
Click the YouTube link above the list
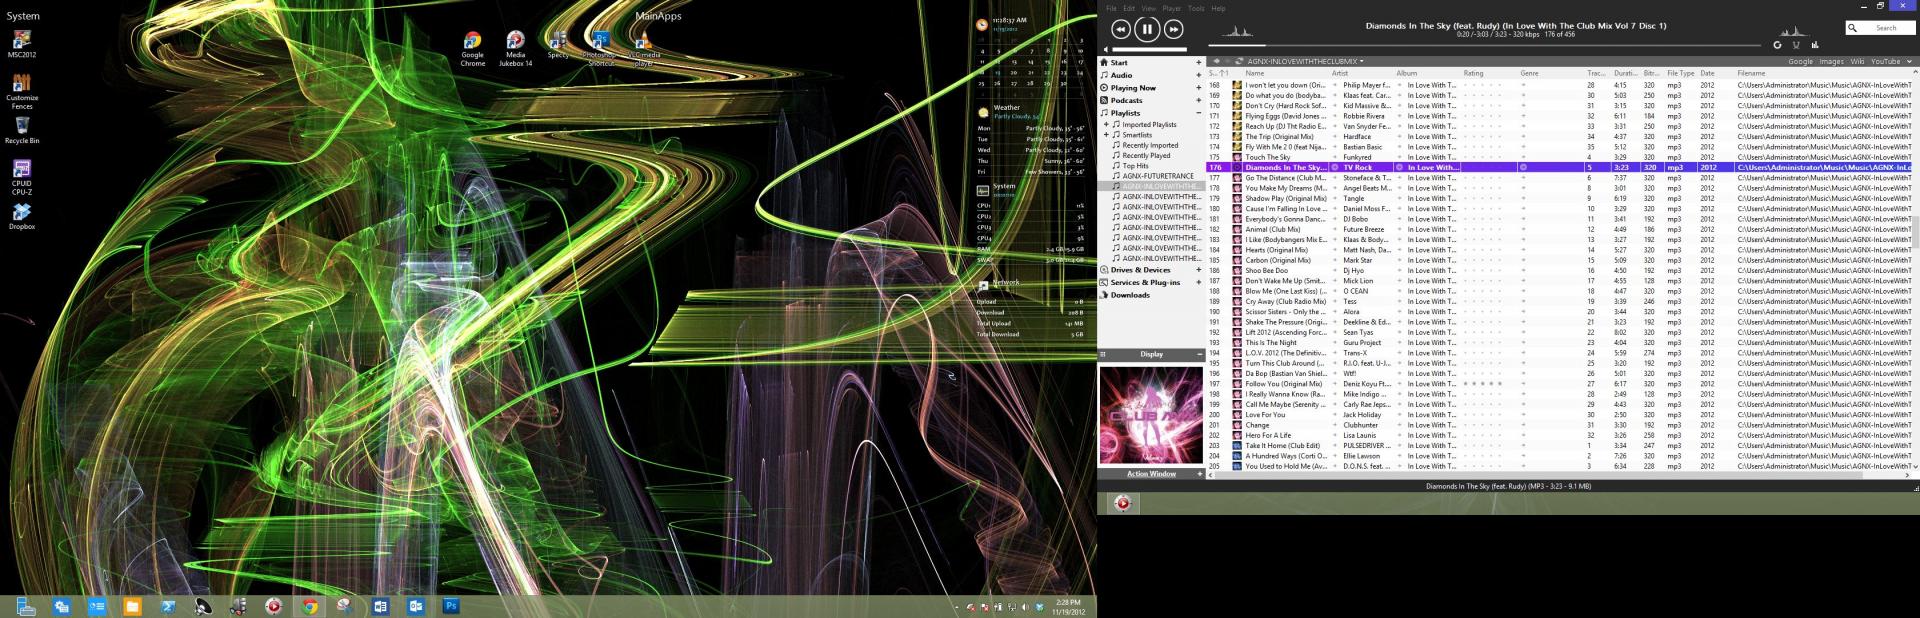(1885, 61)
